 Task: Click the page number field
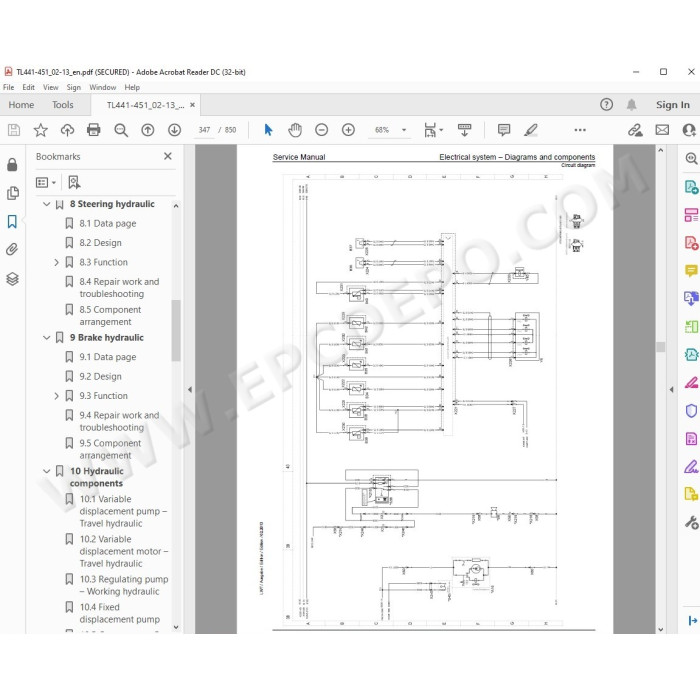(204, 130)
